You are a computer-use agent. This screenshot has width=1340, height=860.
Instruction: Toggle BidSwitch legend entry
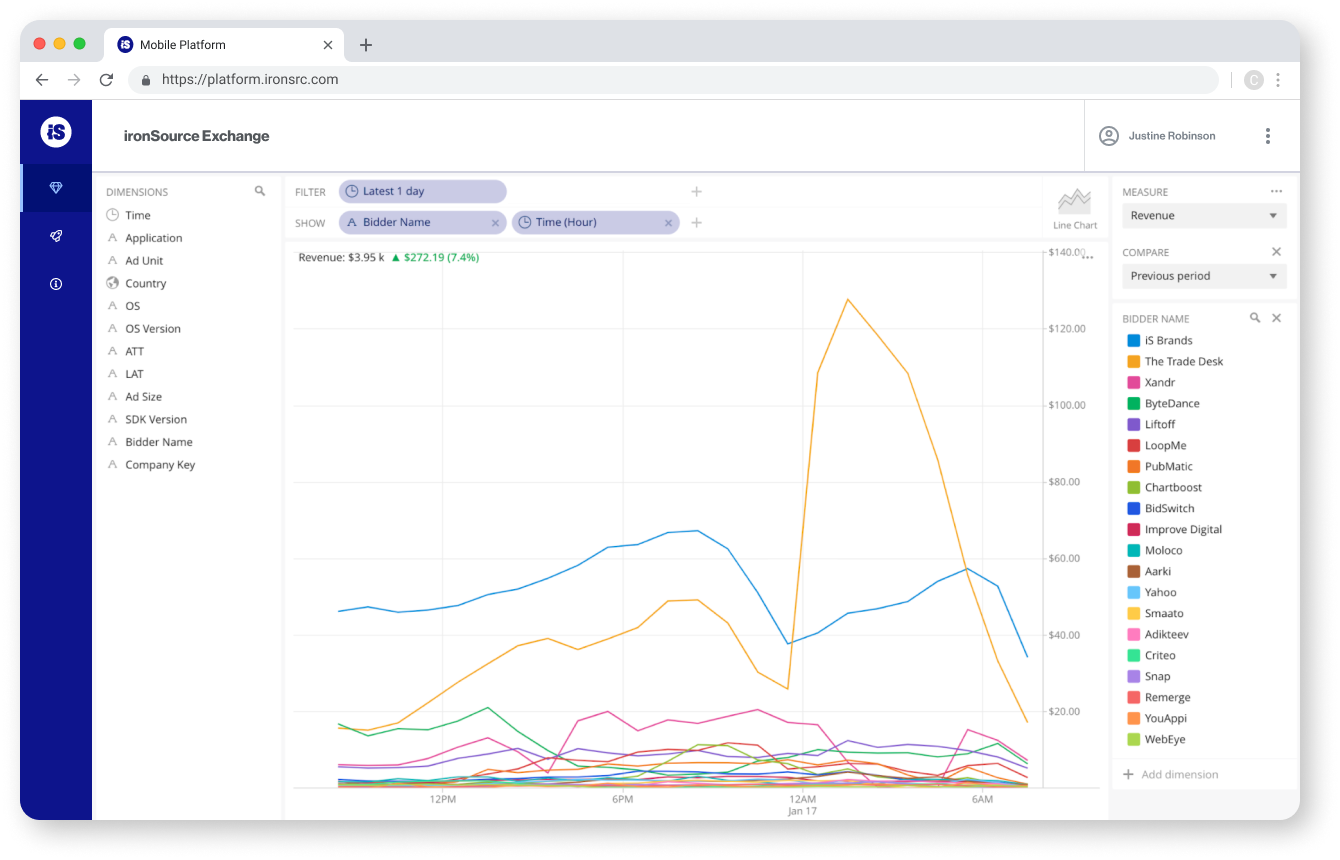(1161, 509)
